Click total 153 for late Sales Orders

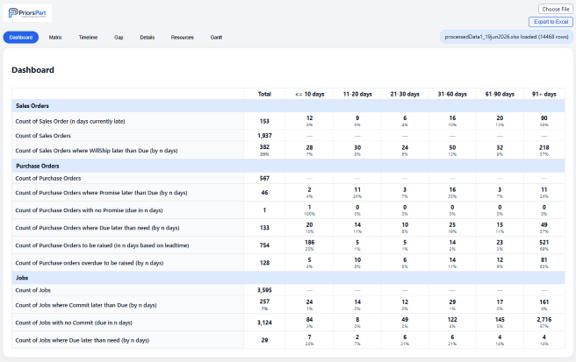coord(264,121)
